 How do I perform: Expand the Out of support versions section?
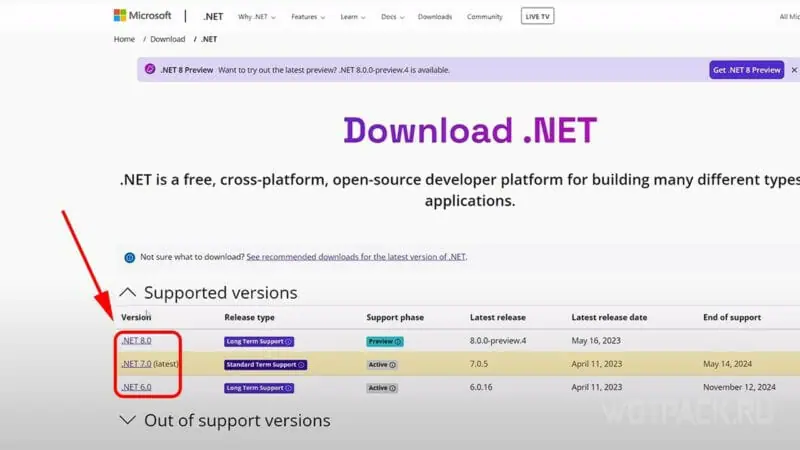tap(128, 420)
